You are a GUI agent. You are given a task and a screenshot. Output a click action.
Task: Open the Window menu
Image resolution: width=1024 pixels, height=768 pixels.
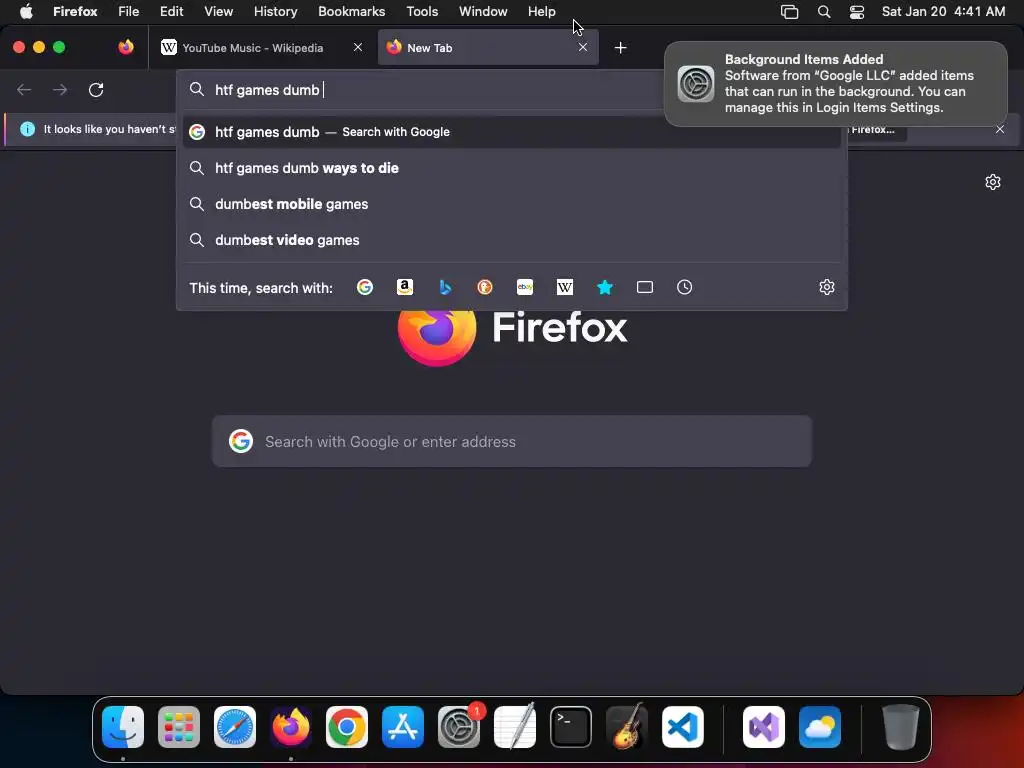pyautogui.click(x=483, y=11)
